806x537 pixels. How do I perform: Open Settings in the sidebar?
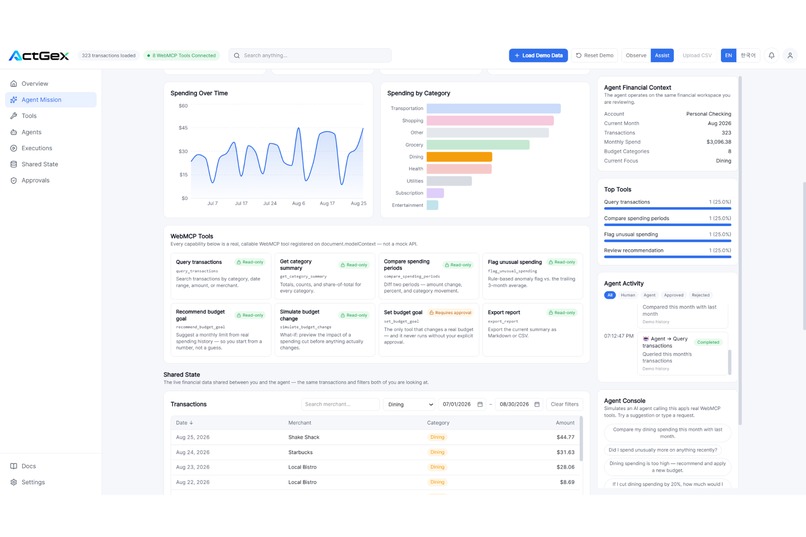(51, 482)
